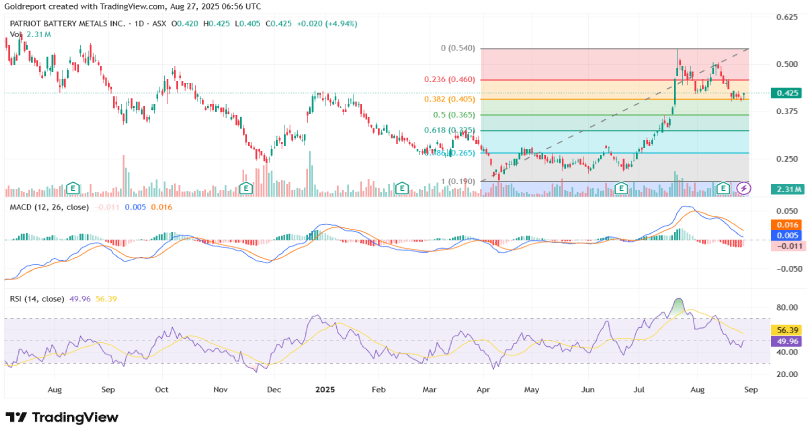Click the Vol indicator legend label
This screenshot has width=807, height=432.
click(x=16, y=35)
